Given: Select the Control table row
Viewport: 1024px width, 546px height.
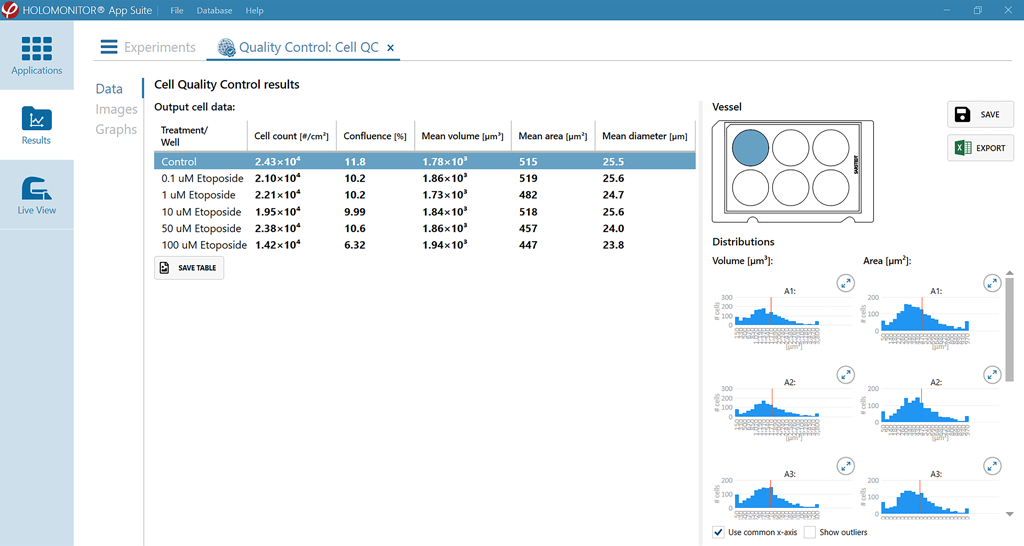Looking at the screenshot, I should (x=424, y=161).
